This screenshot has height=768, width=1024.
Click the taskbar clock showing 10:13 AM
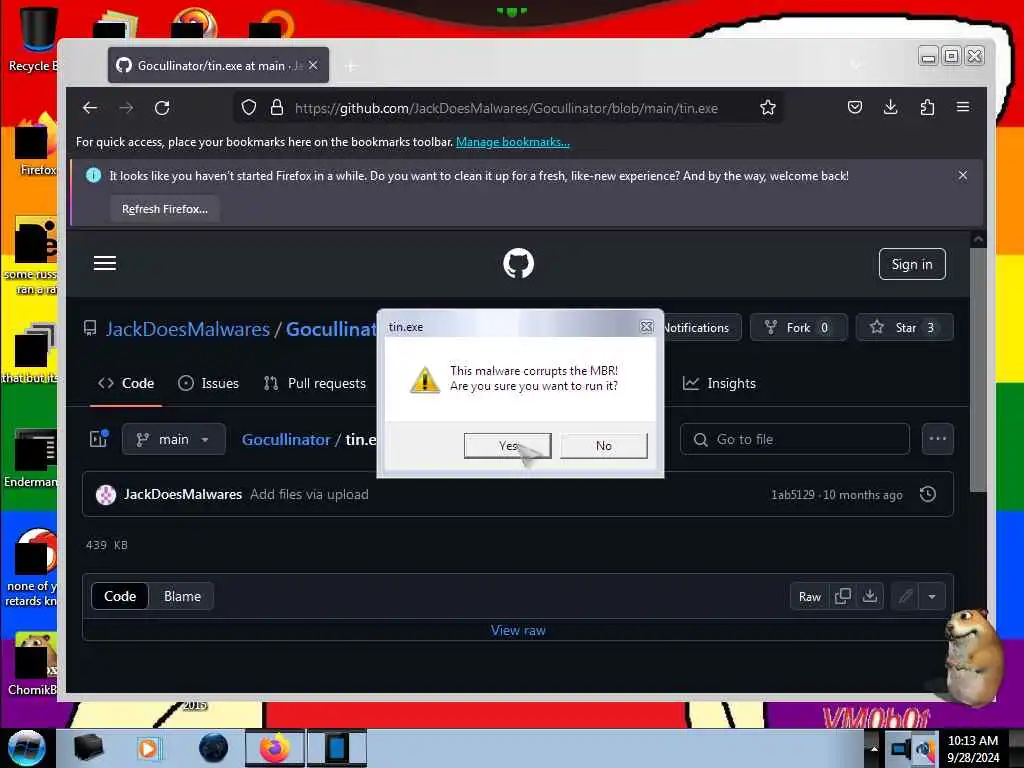972,748
